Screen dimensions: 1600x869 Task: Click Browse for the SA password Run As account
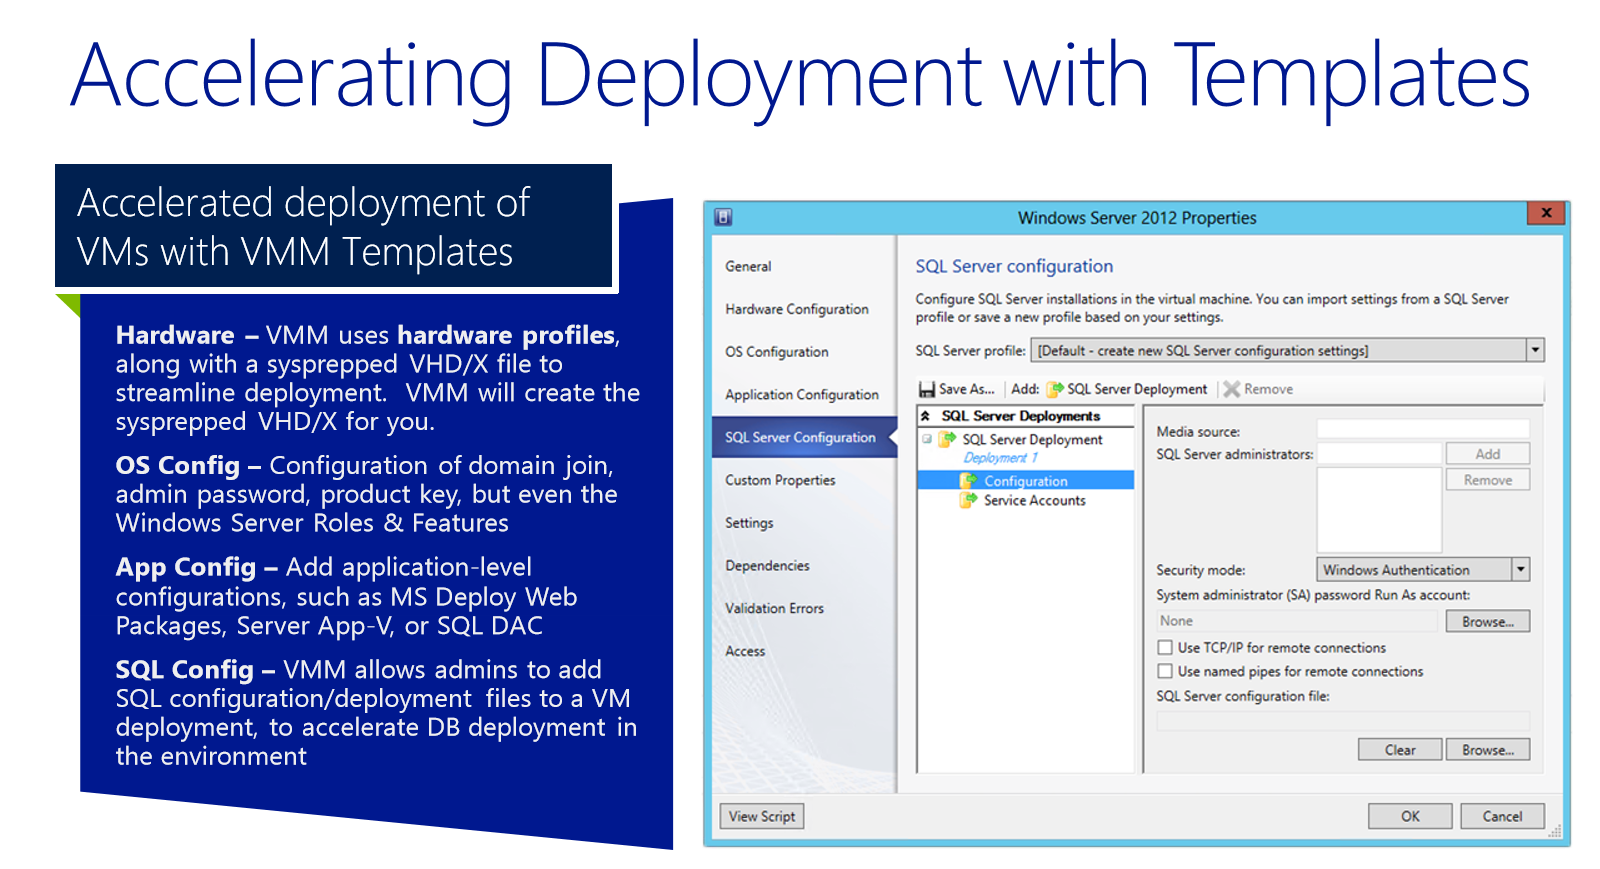(1488, 622)
